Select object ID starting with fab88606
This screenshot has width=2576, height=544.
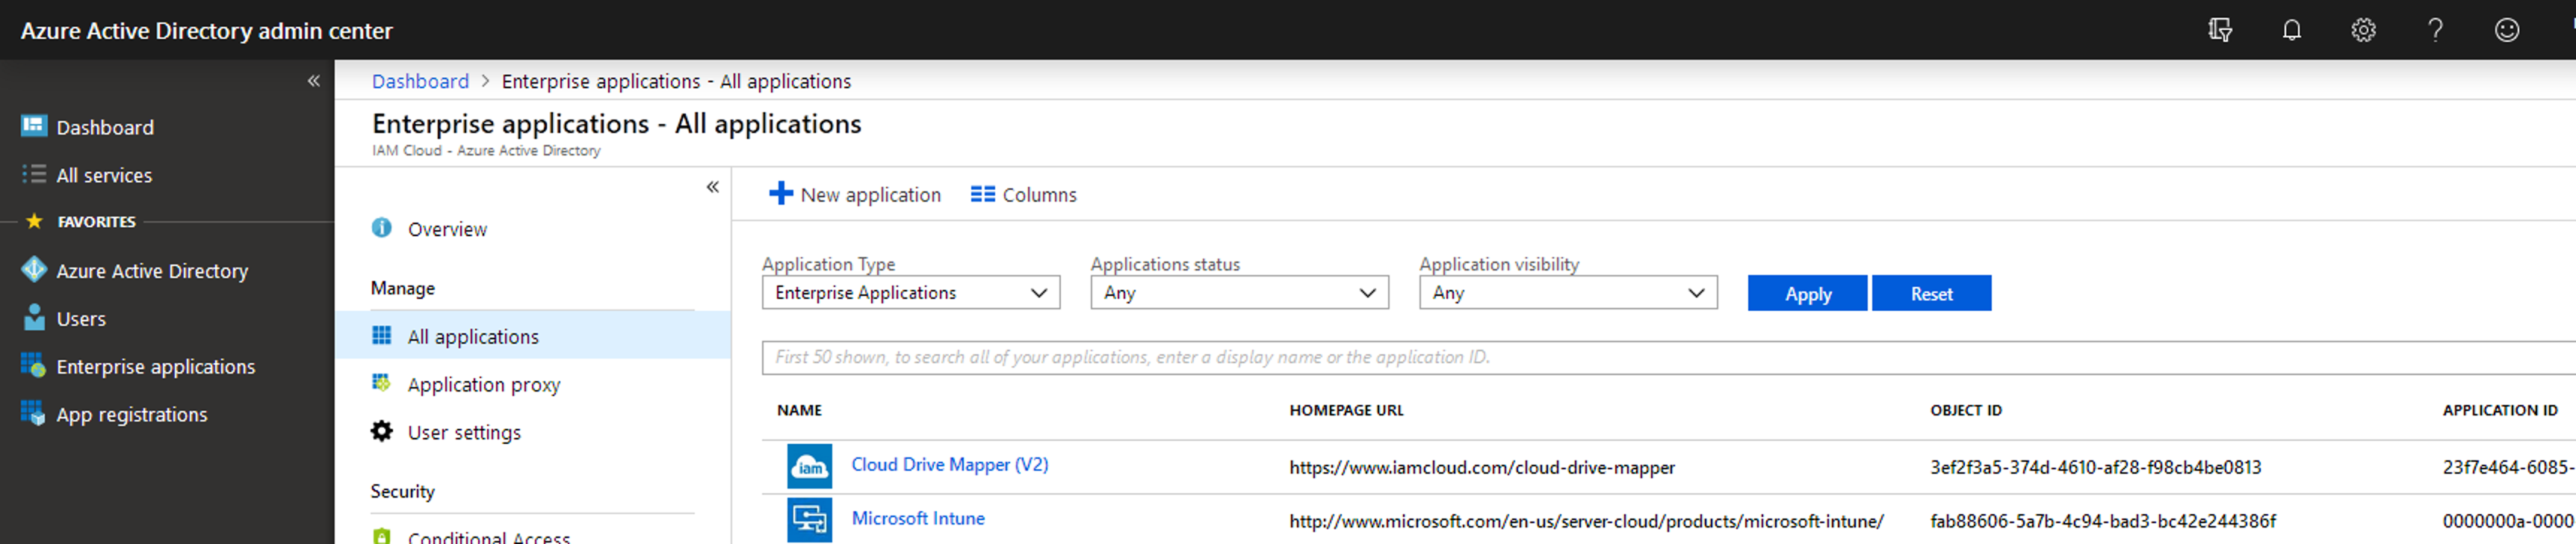2102,521
